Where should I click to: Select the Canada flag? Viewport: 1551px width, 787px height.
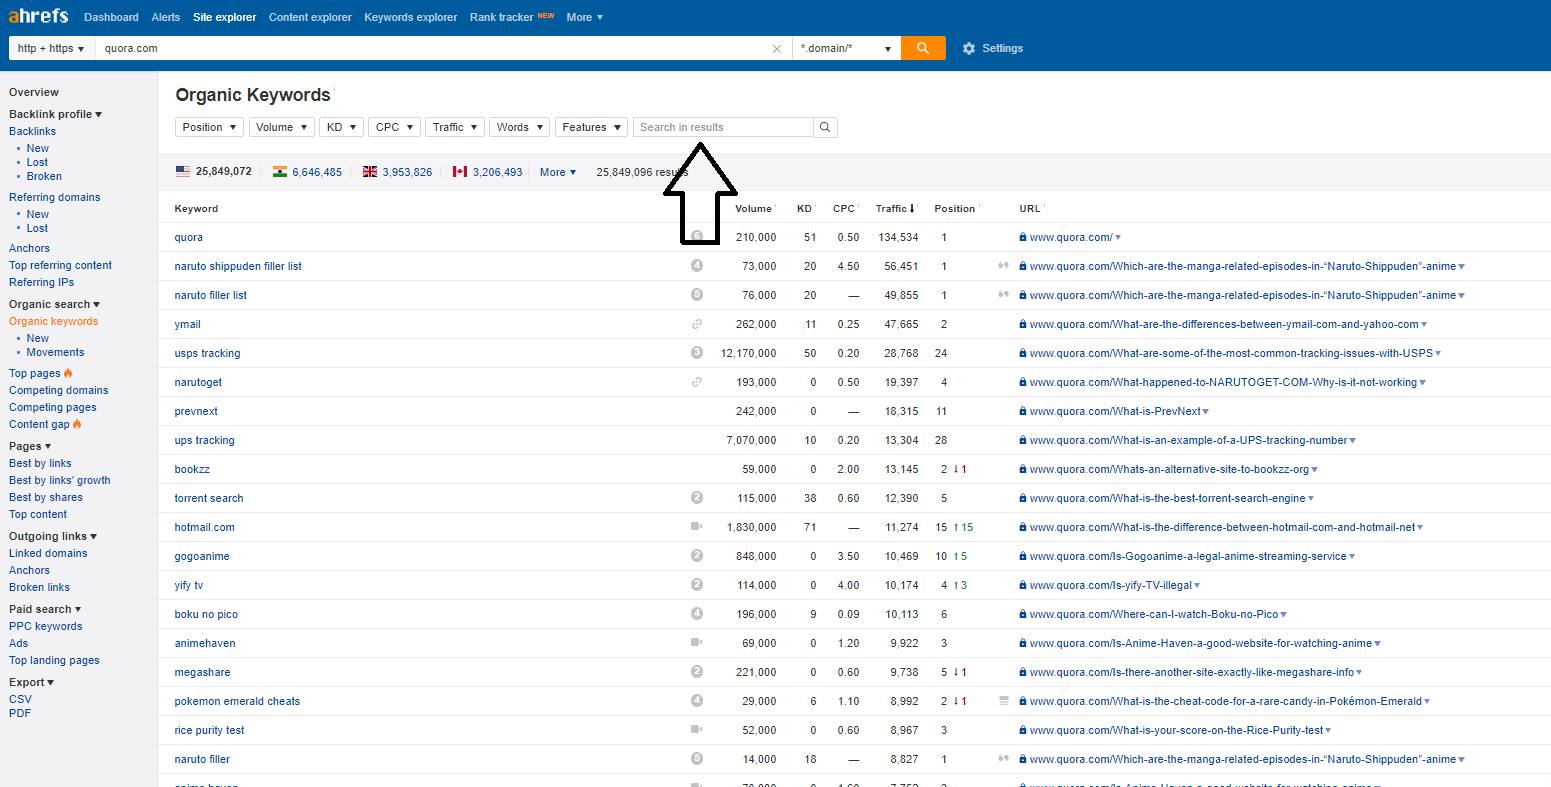pyautogui.click(x=460, y=172)
